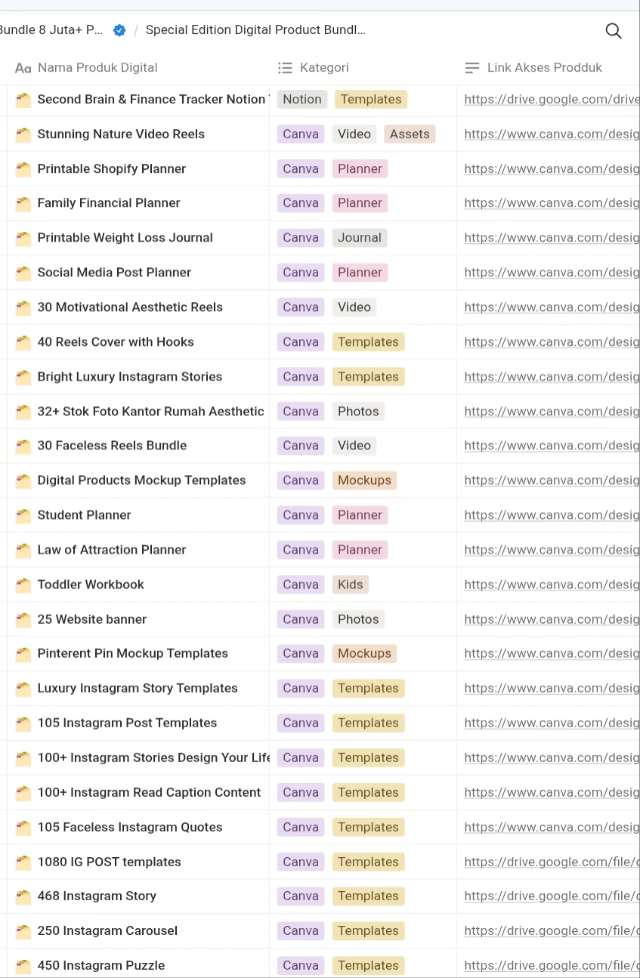Click the Photos tag of 25 Website banner
Viewport: 640px width, 978px height.
[x=358, y=619]
